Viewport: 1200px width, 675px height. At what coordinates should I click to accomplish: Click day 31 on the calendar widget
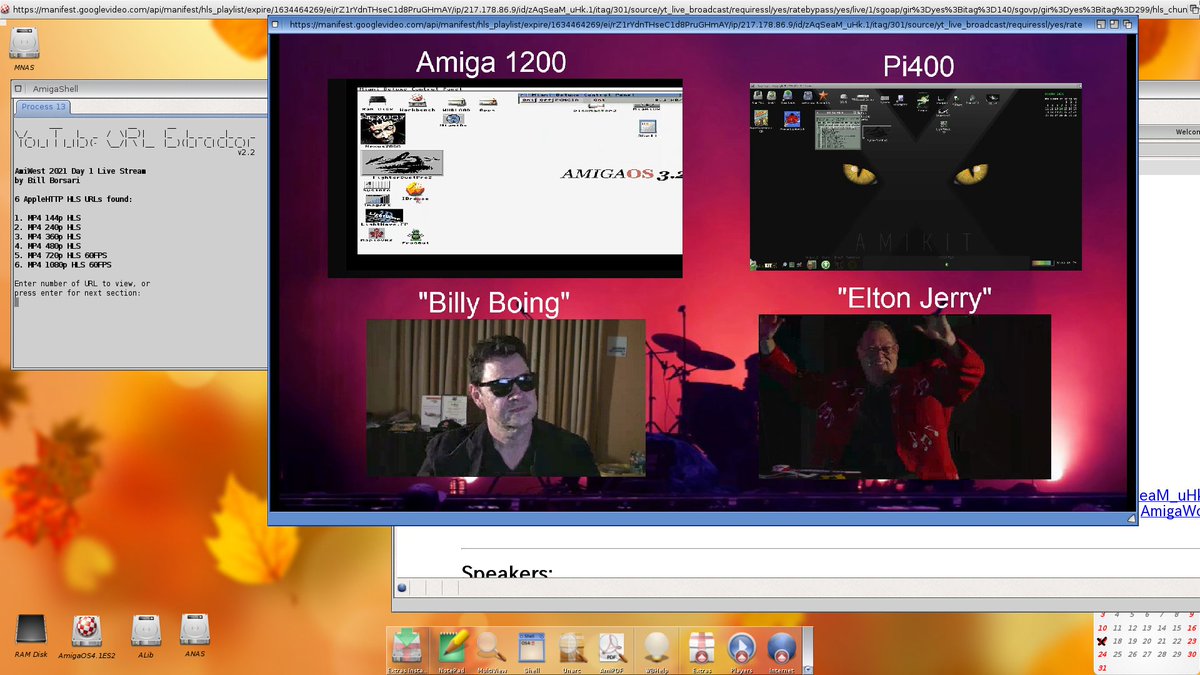point(1102,667)
